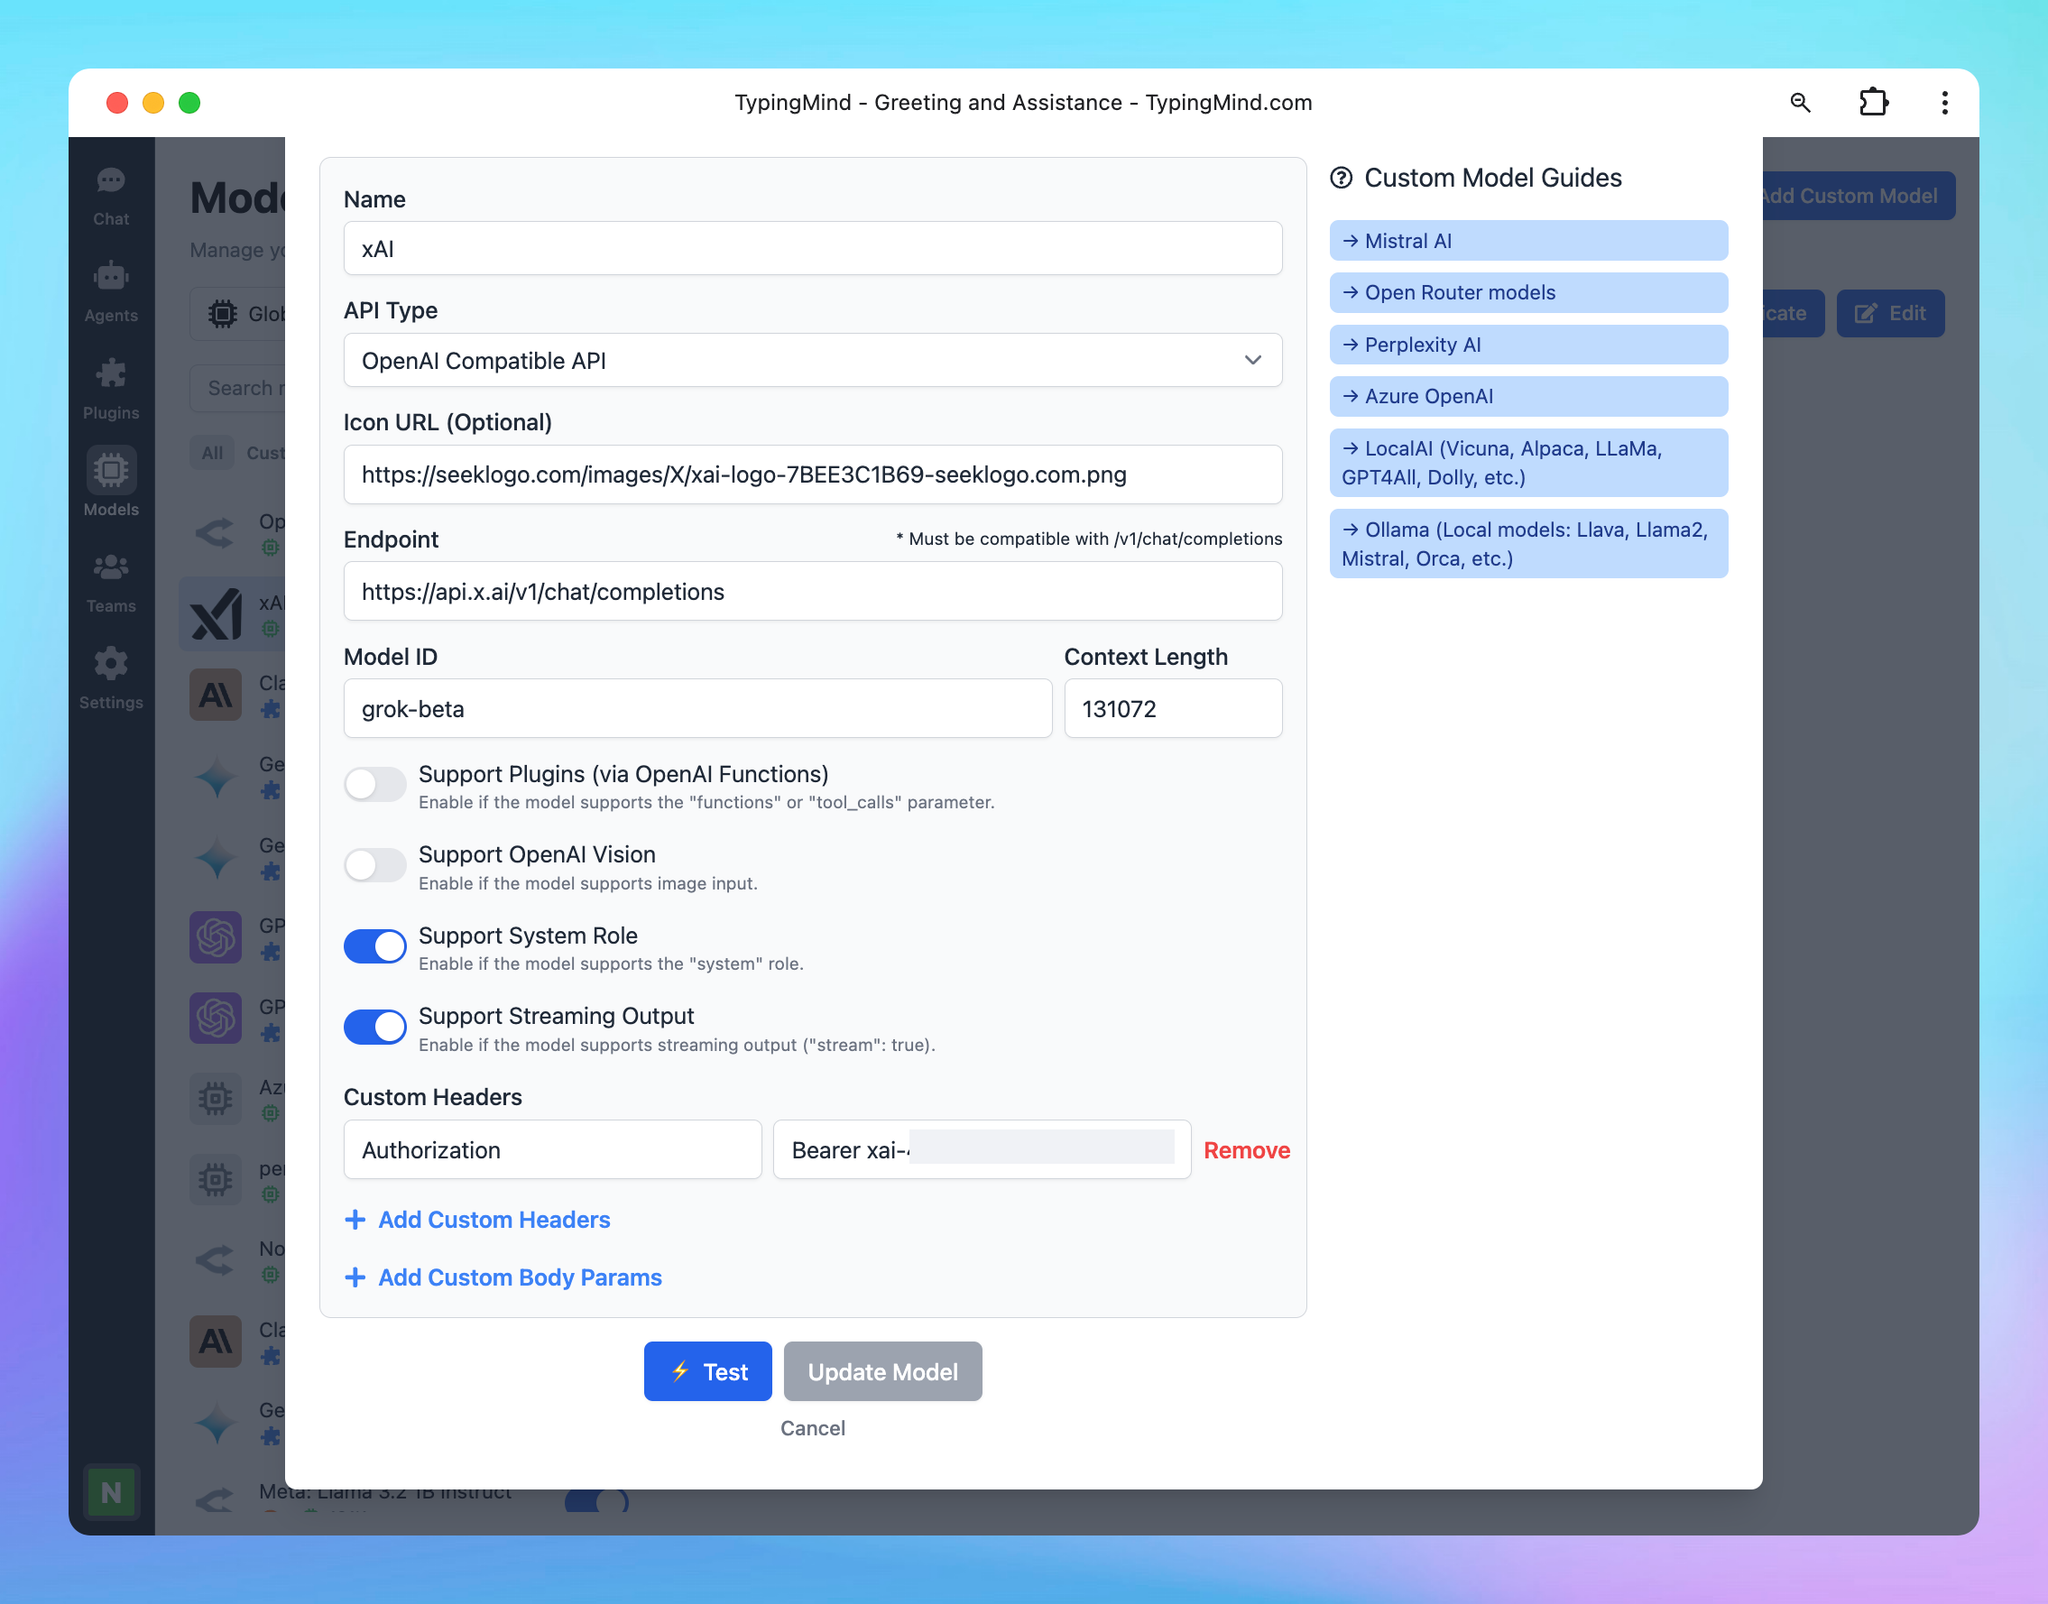Click the Edit button behind the dialog
The width and height of the screenshot is (2048, 1604).
[1890, 314]
